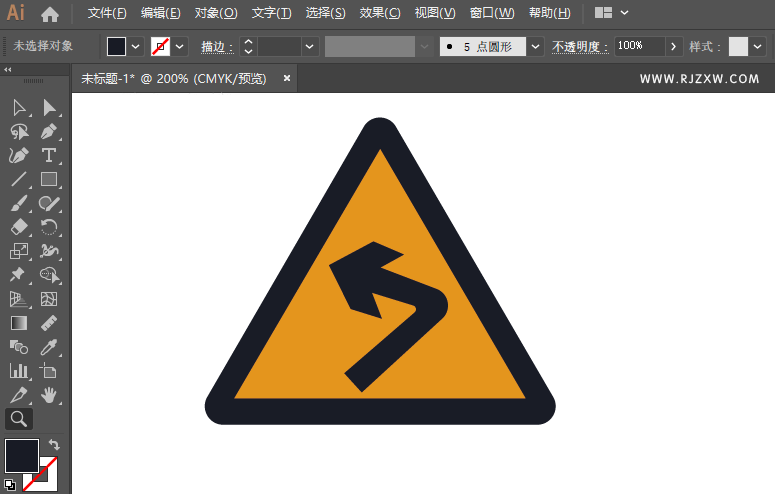Reset to default fill and stroke
This screenshot has width=775, height=494.
coord(9,485)
